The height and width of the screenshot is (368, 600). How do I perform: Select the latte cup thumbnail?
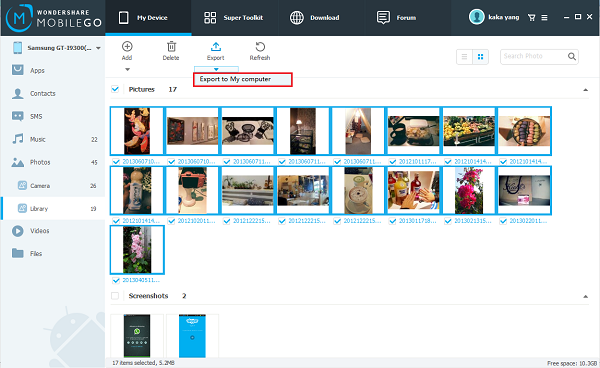click(x=358, y=191)
